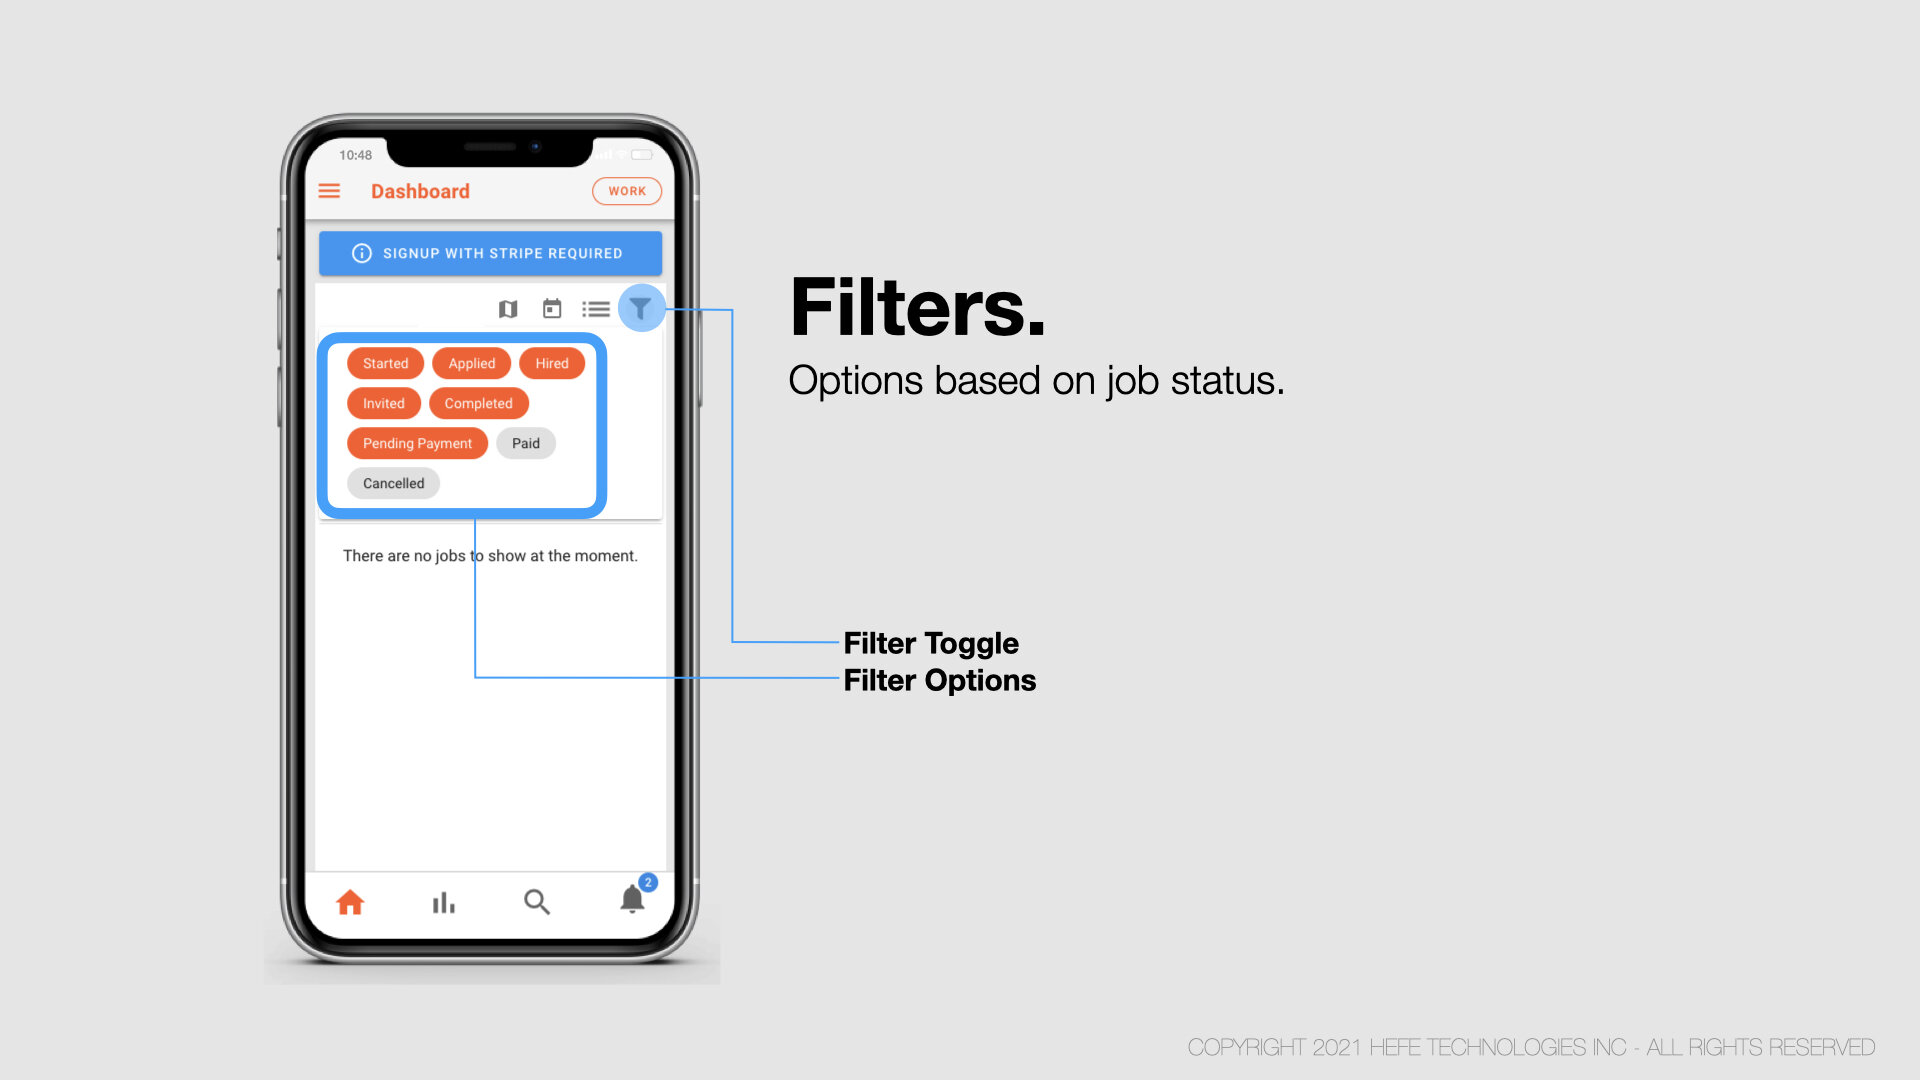This screenshot has height=1080, width=1920.
Task: Toggle the filter panel open
Action: pos(641,307)
